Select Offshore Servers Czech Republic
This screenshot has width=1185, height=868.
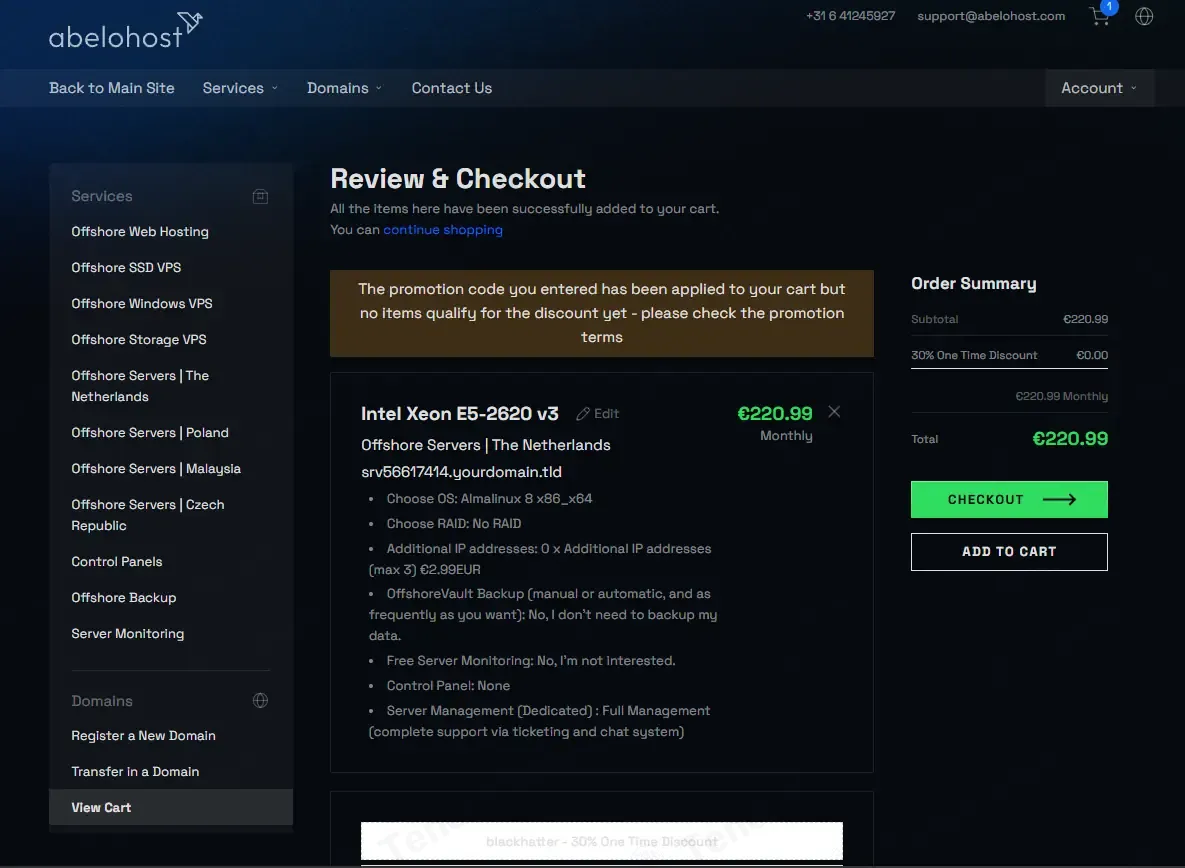click(x=147, y=515)
